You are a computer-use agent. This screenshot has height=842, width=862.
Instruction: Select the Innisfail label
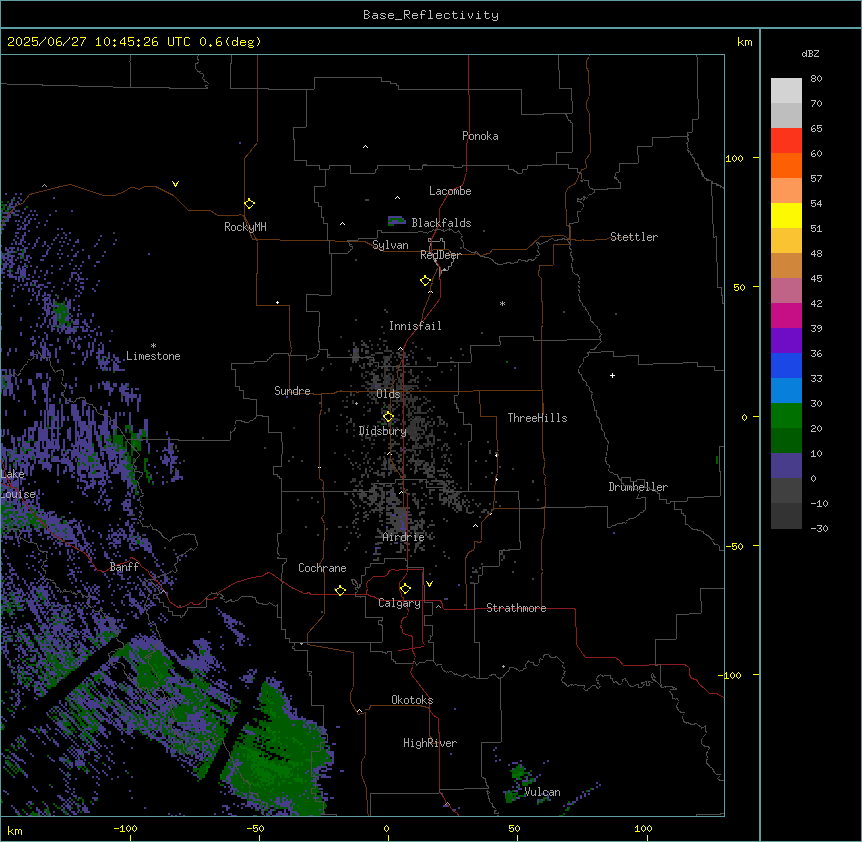415,326
